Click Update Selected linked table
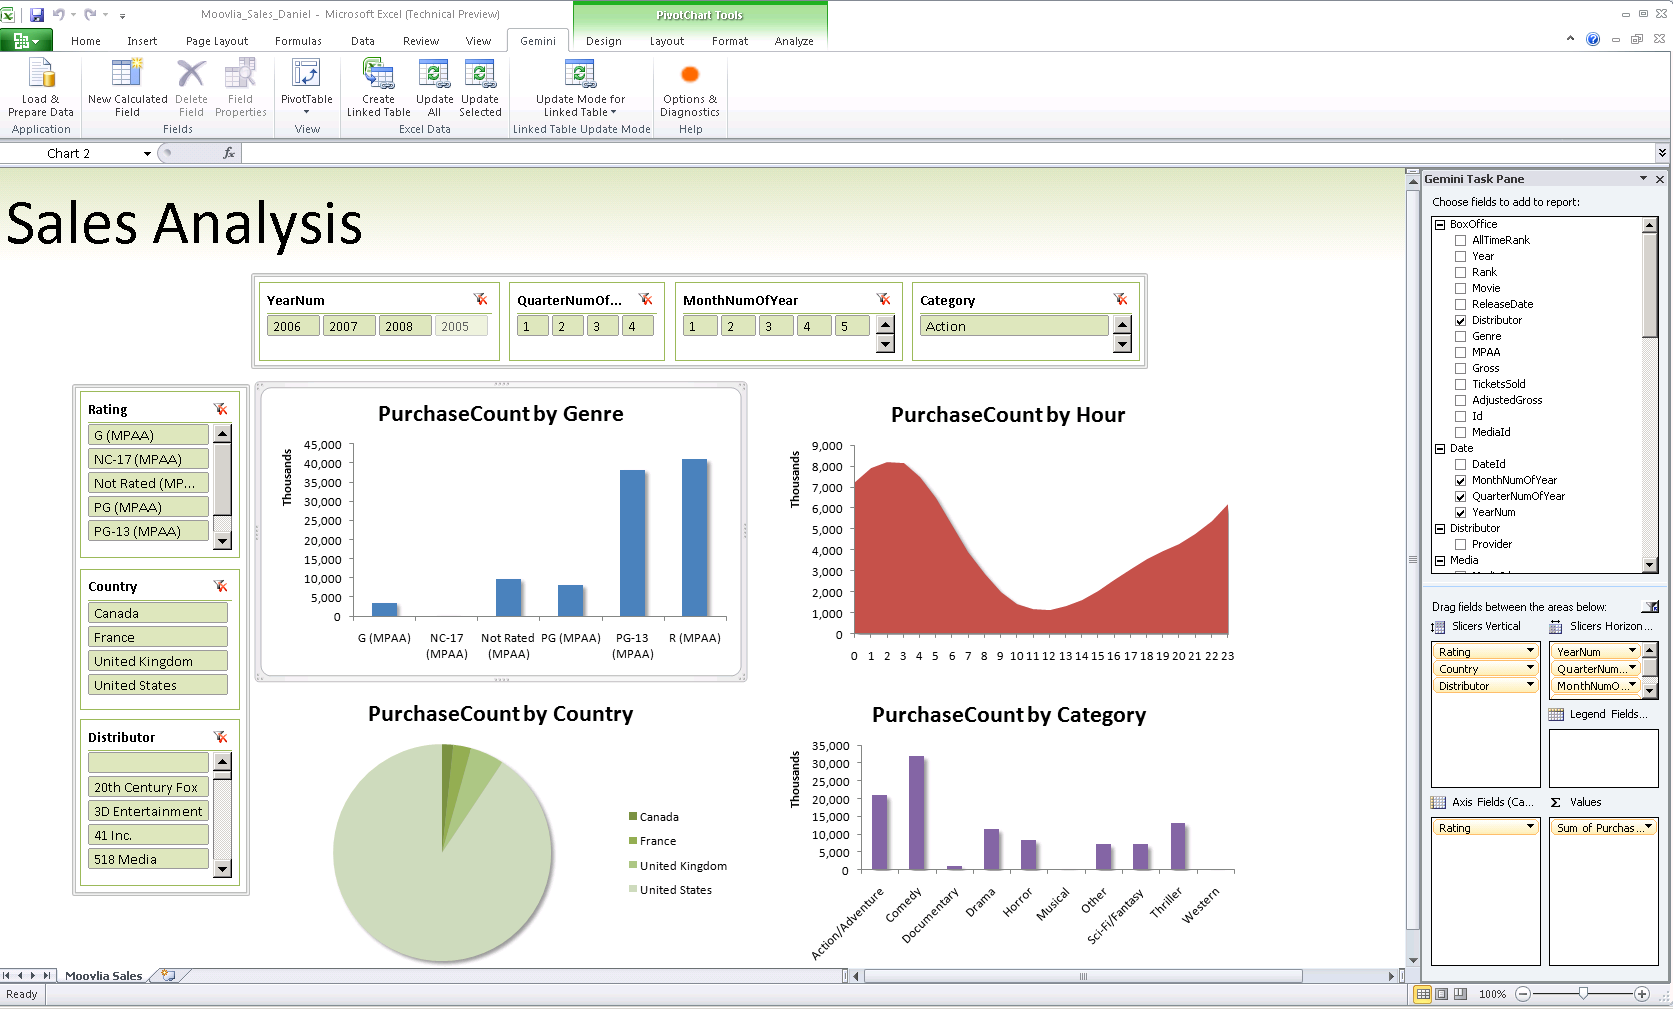Image resolution: width=1673 pixels, height=1009 pixels. (480, 88)
